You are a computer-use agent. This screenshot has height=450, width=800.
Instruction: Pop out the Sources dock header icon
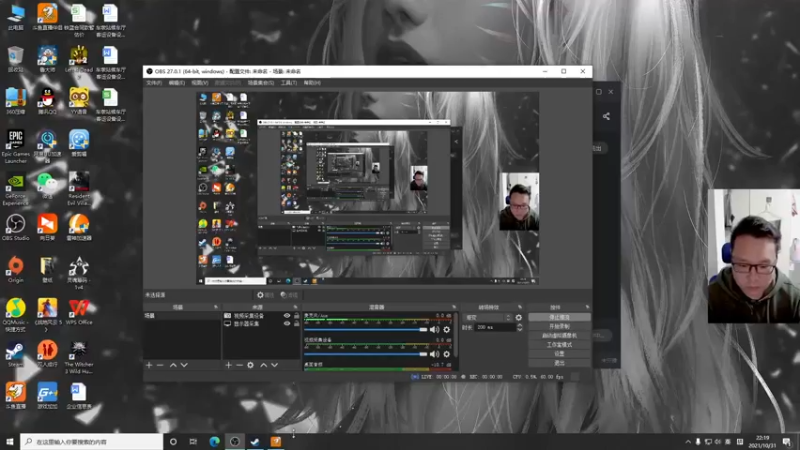295,307
